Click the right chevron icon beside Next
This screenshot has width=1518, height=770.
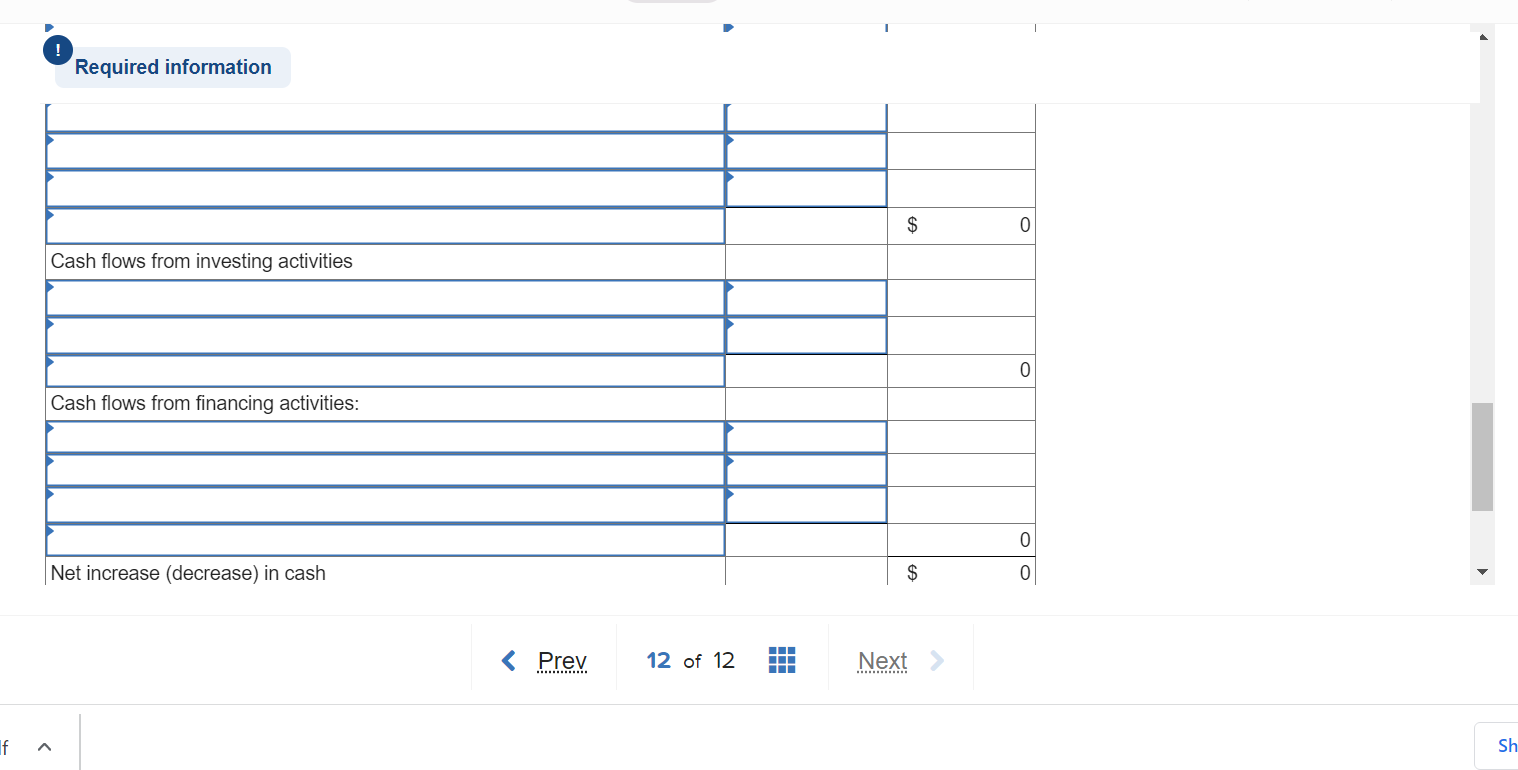pyautogui.click(x=936, y=660)
